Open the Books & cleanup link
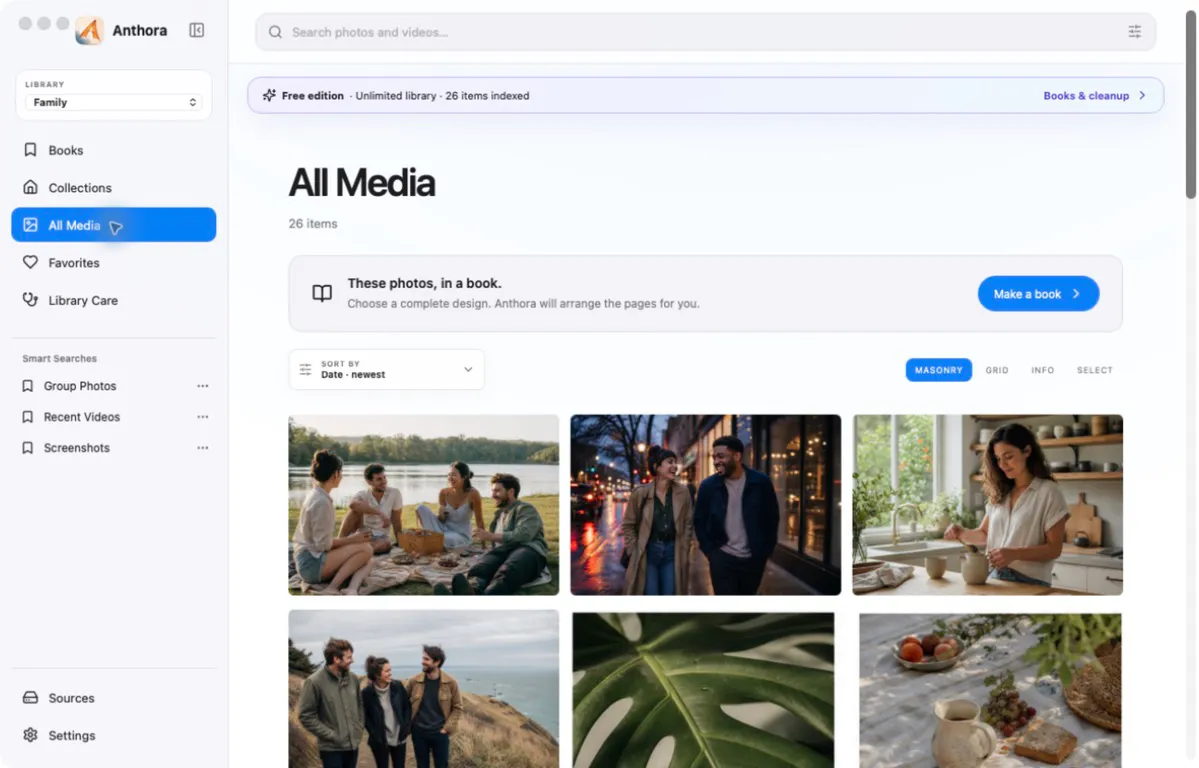Screen dimensions: 1199x768 pyautogui.click(x=1086, y=96)
